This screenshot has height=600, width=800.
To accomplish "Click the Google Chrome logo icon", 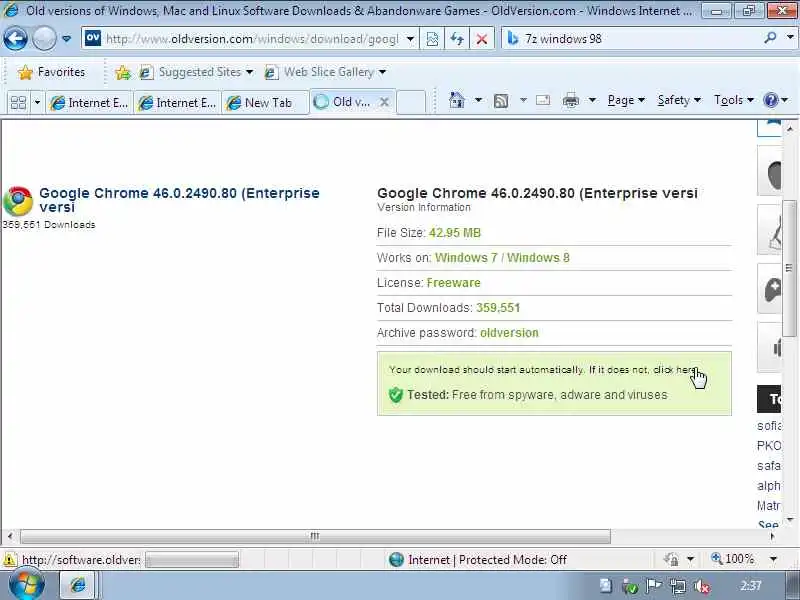I will pyautogui.click(x=18, y=201).
